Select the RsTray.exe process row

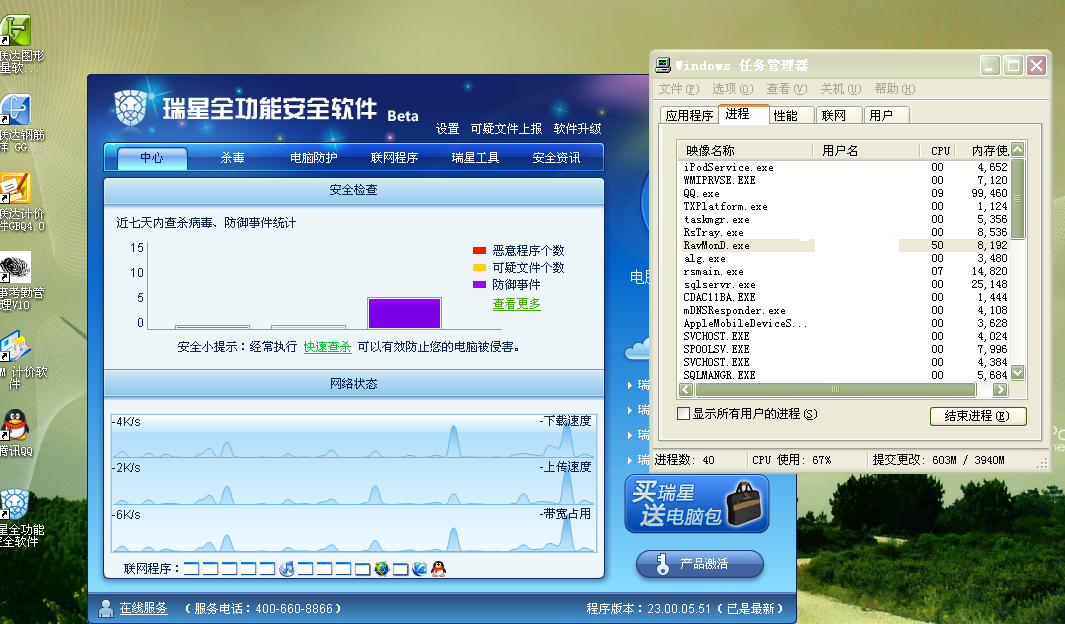coord(846,232)
